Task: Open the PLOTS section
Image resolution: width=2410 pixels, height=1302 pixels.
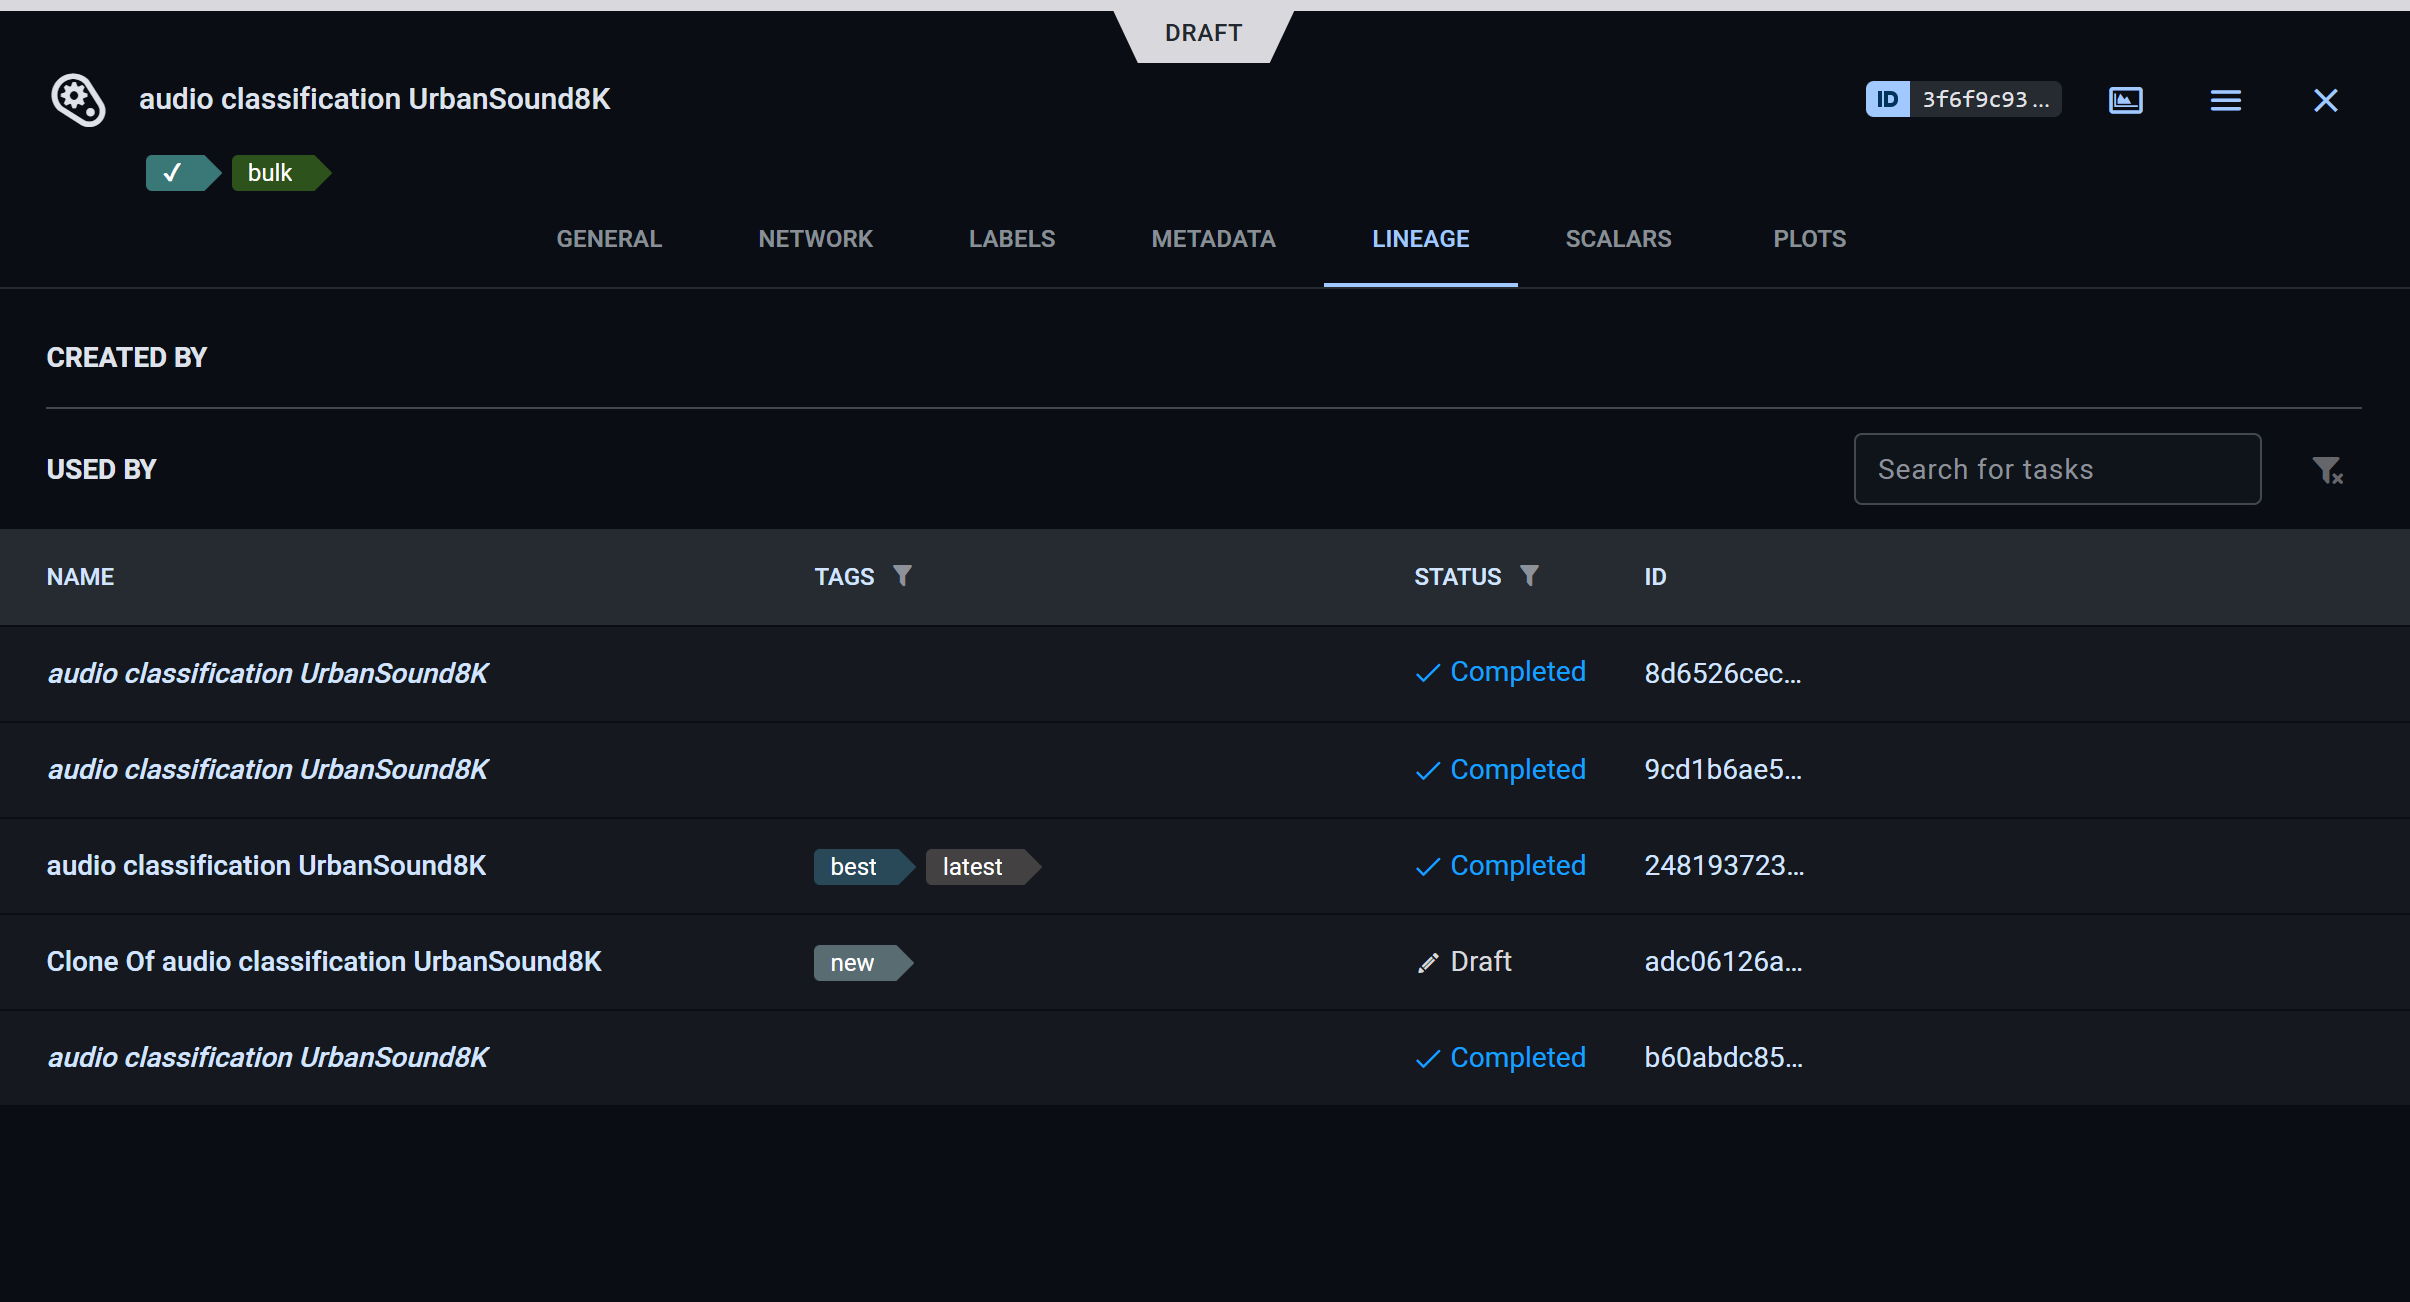Action: point(1807,239)
